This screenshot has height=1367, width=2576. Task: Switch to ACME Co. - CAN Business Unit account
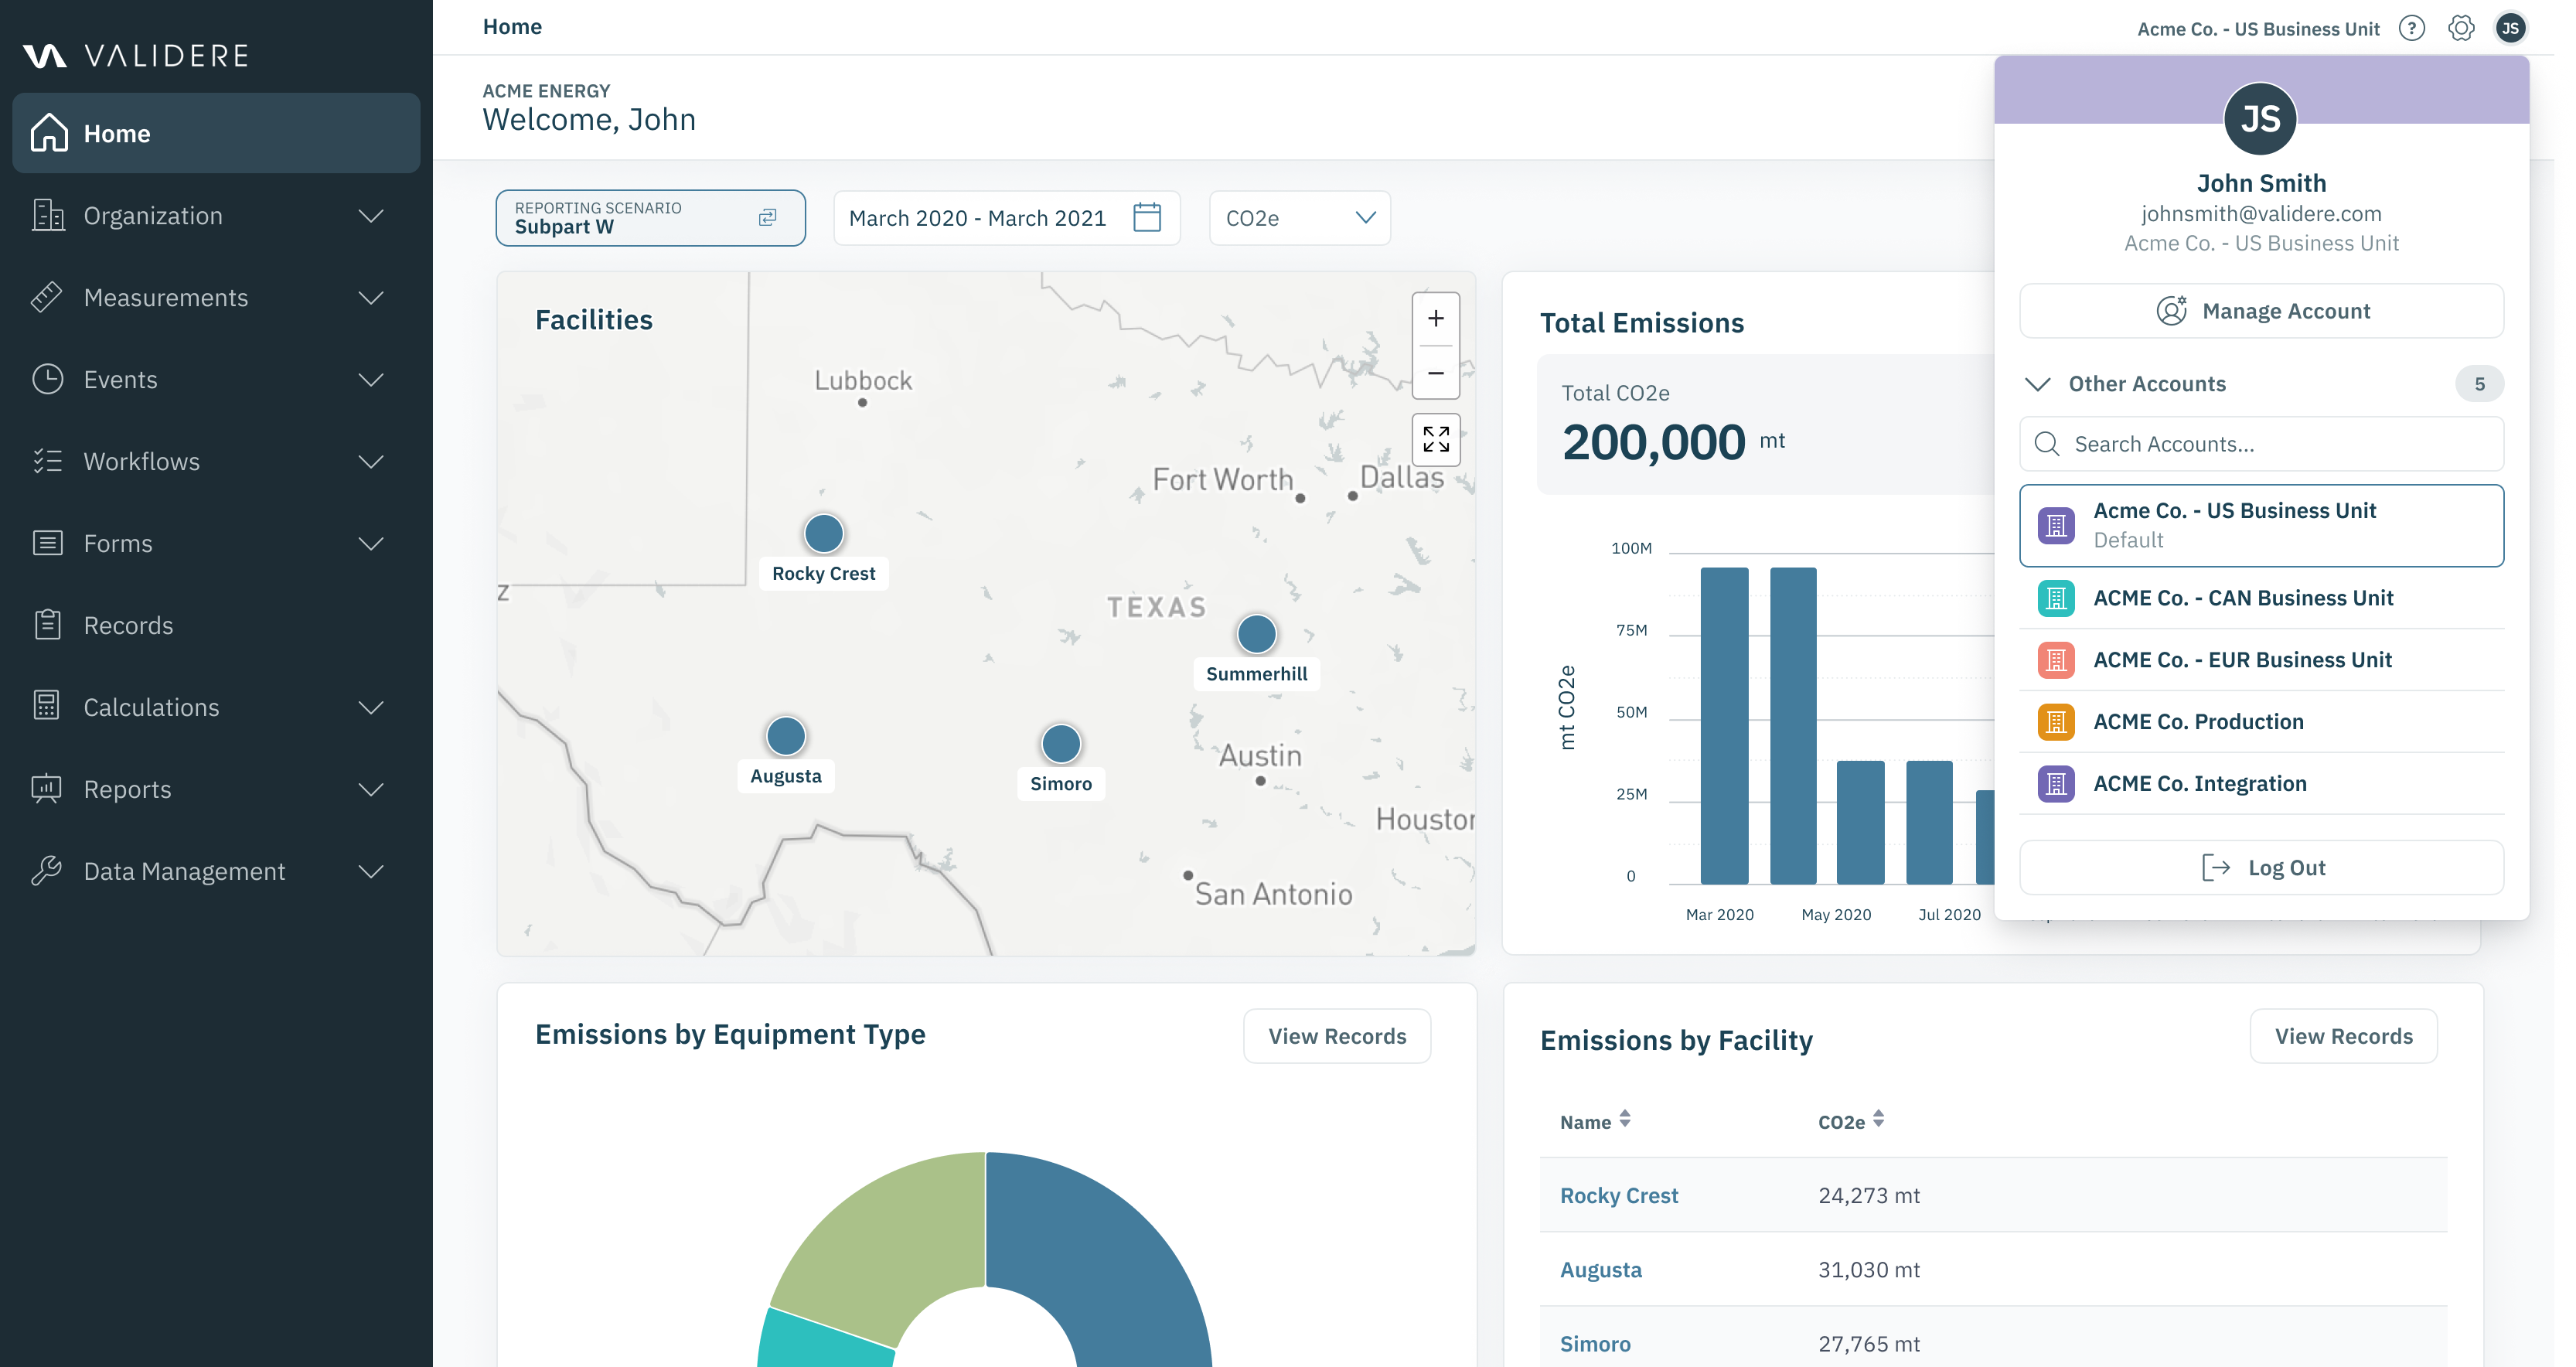coord(2261,598)
